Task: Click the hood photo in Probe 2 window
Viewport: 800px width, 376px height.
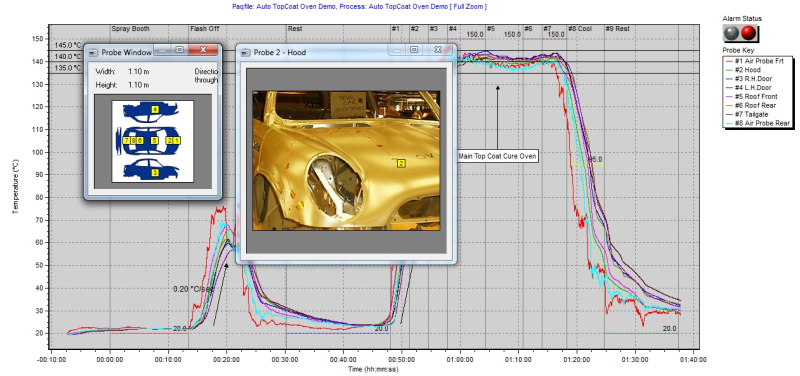Action: pyautogui.click(x=346, y=160)
